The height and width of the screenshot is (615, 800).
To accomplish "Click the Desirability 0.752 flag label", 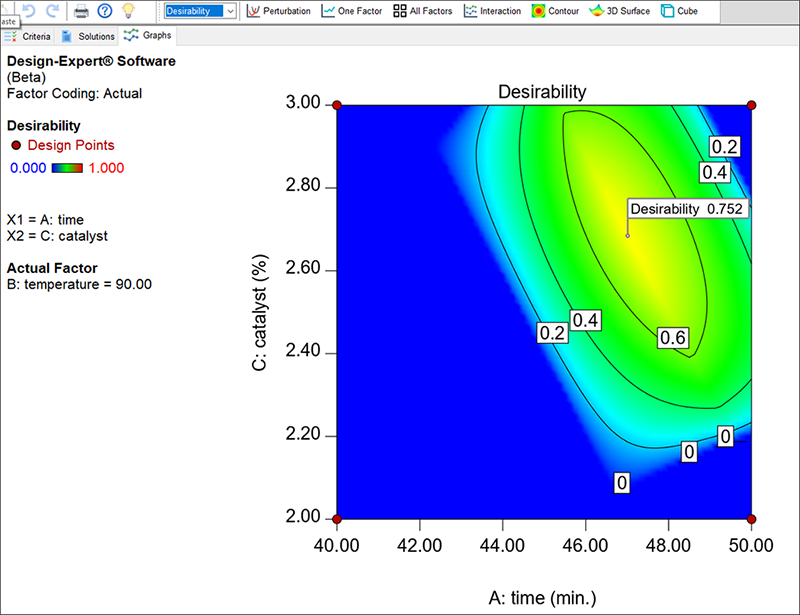I will [x=688, y=208].
